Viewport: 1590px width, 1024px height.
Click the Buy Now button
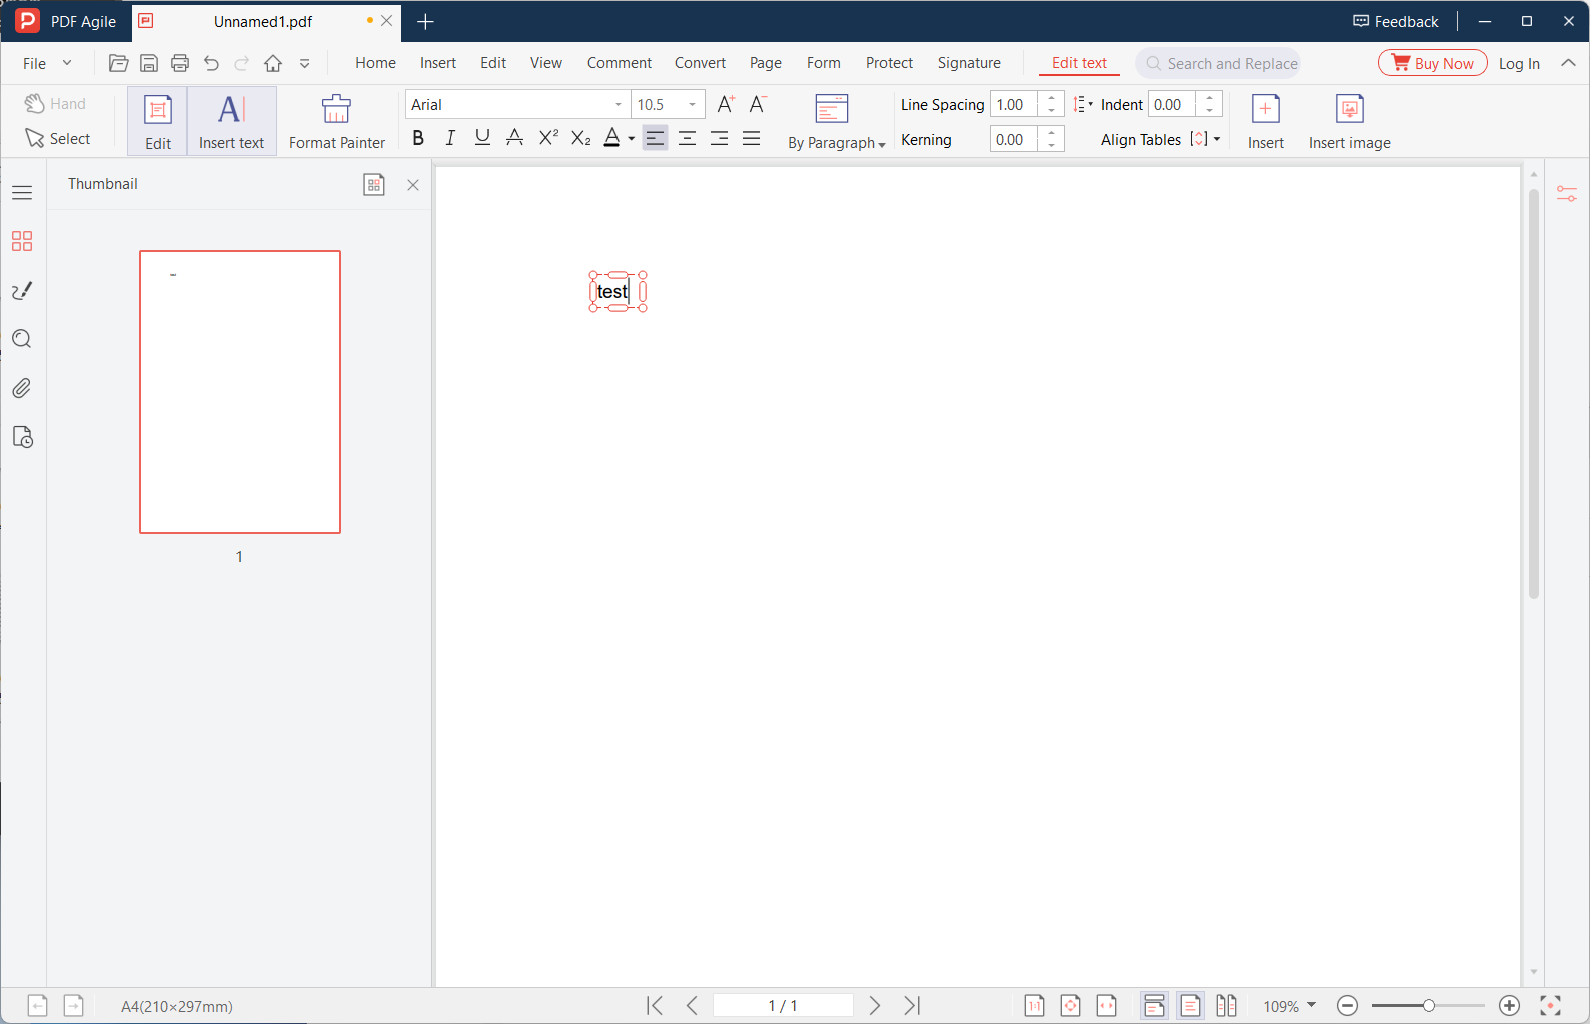click(x=1433, y=63)
